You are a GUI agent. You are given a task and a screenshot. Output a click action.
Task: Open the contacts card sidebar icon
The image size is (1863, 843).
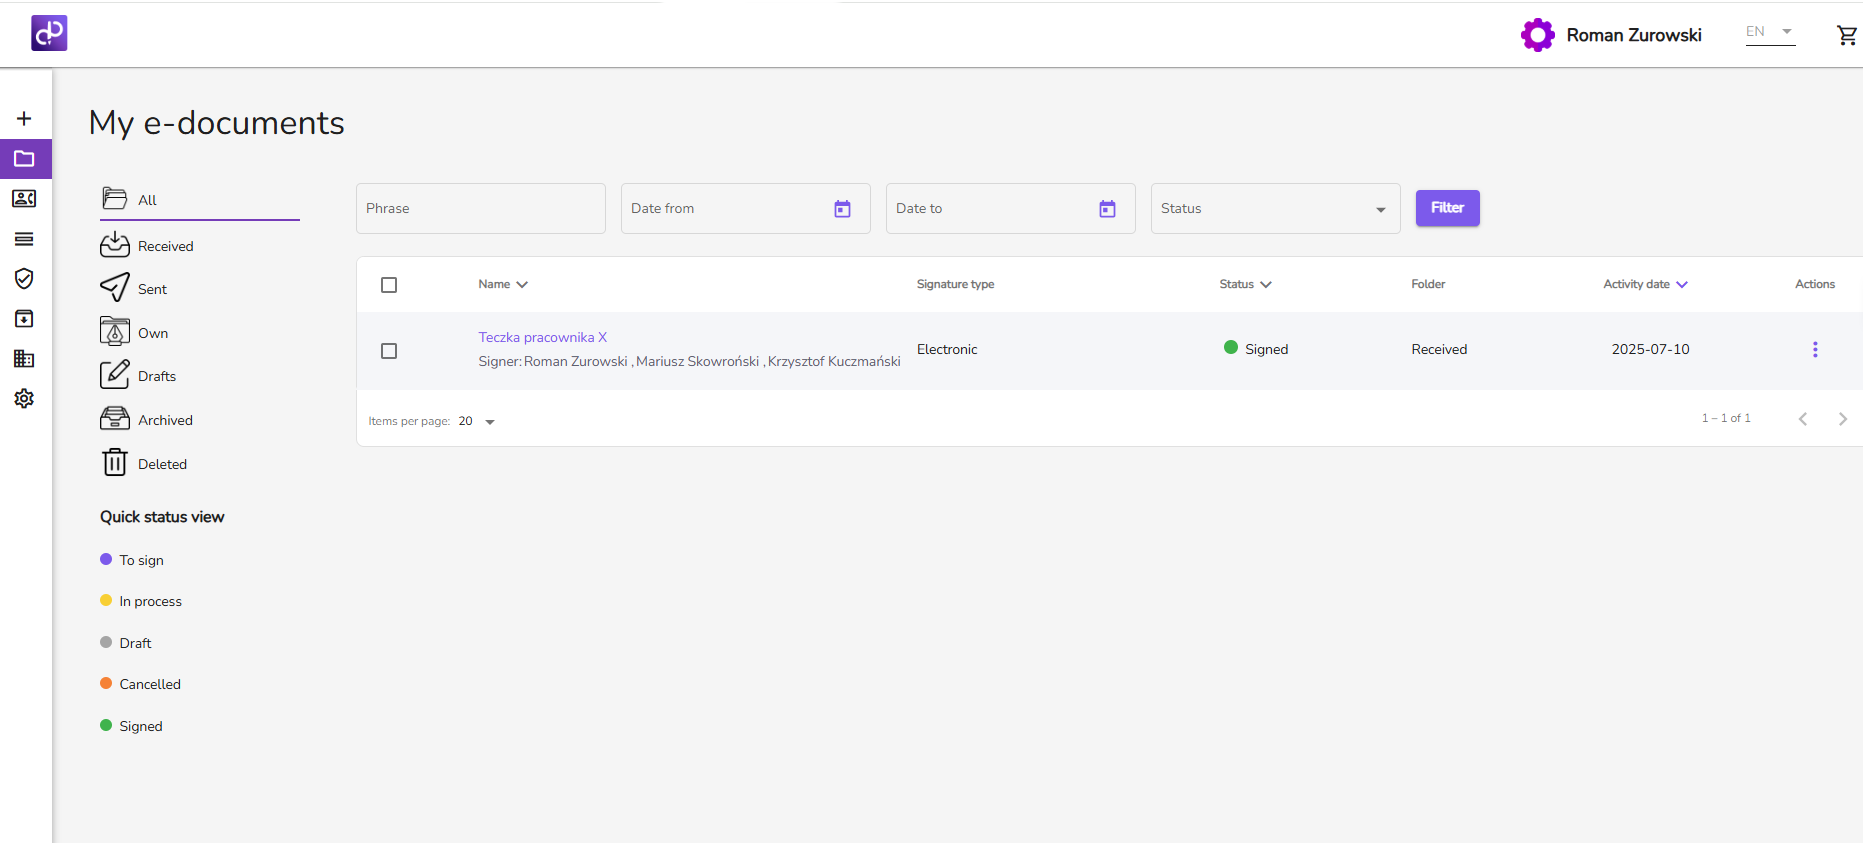[24, 199]
